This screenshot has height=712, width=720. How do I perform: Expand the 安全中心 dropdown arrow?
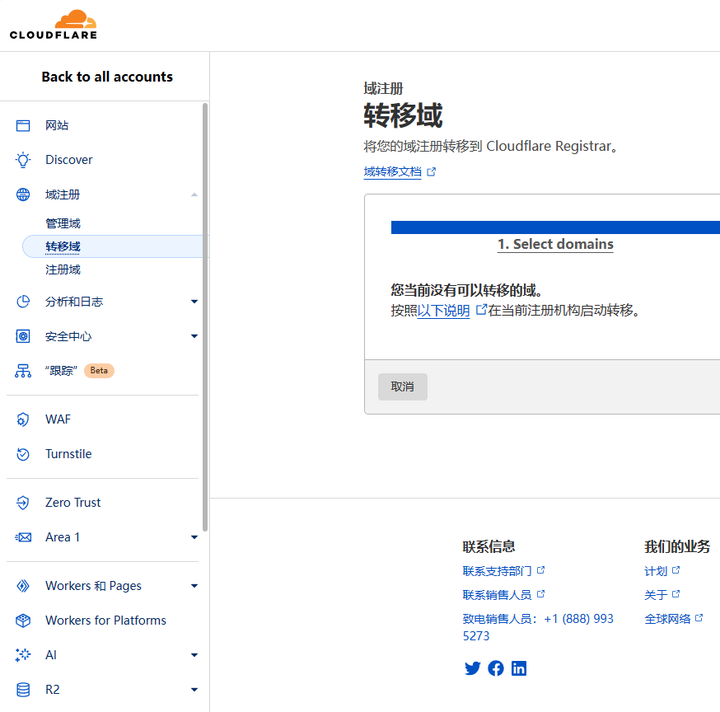pyautogui.click(x=194, y=336)
